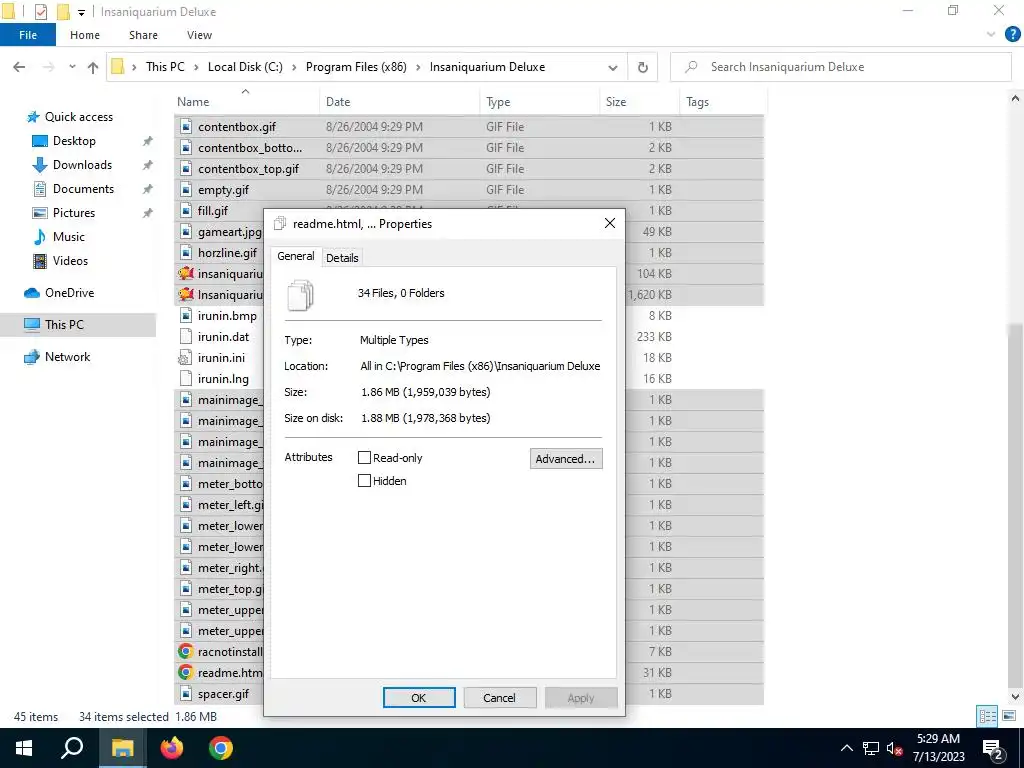1024x768 pixels.
Task: Click the spacer.gif file icon
Action: point(186,694)
